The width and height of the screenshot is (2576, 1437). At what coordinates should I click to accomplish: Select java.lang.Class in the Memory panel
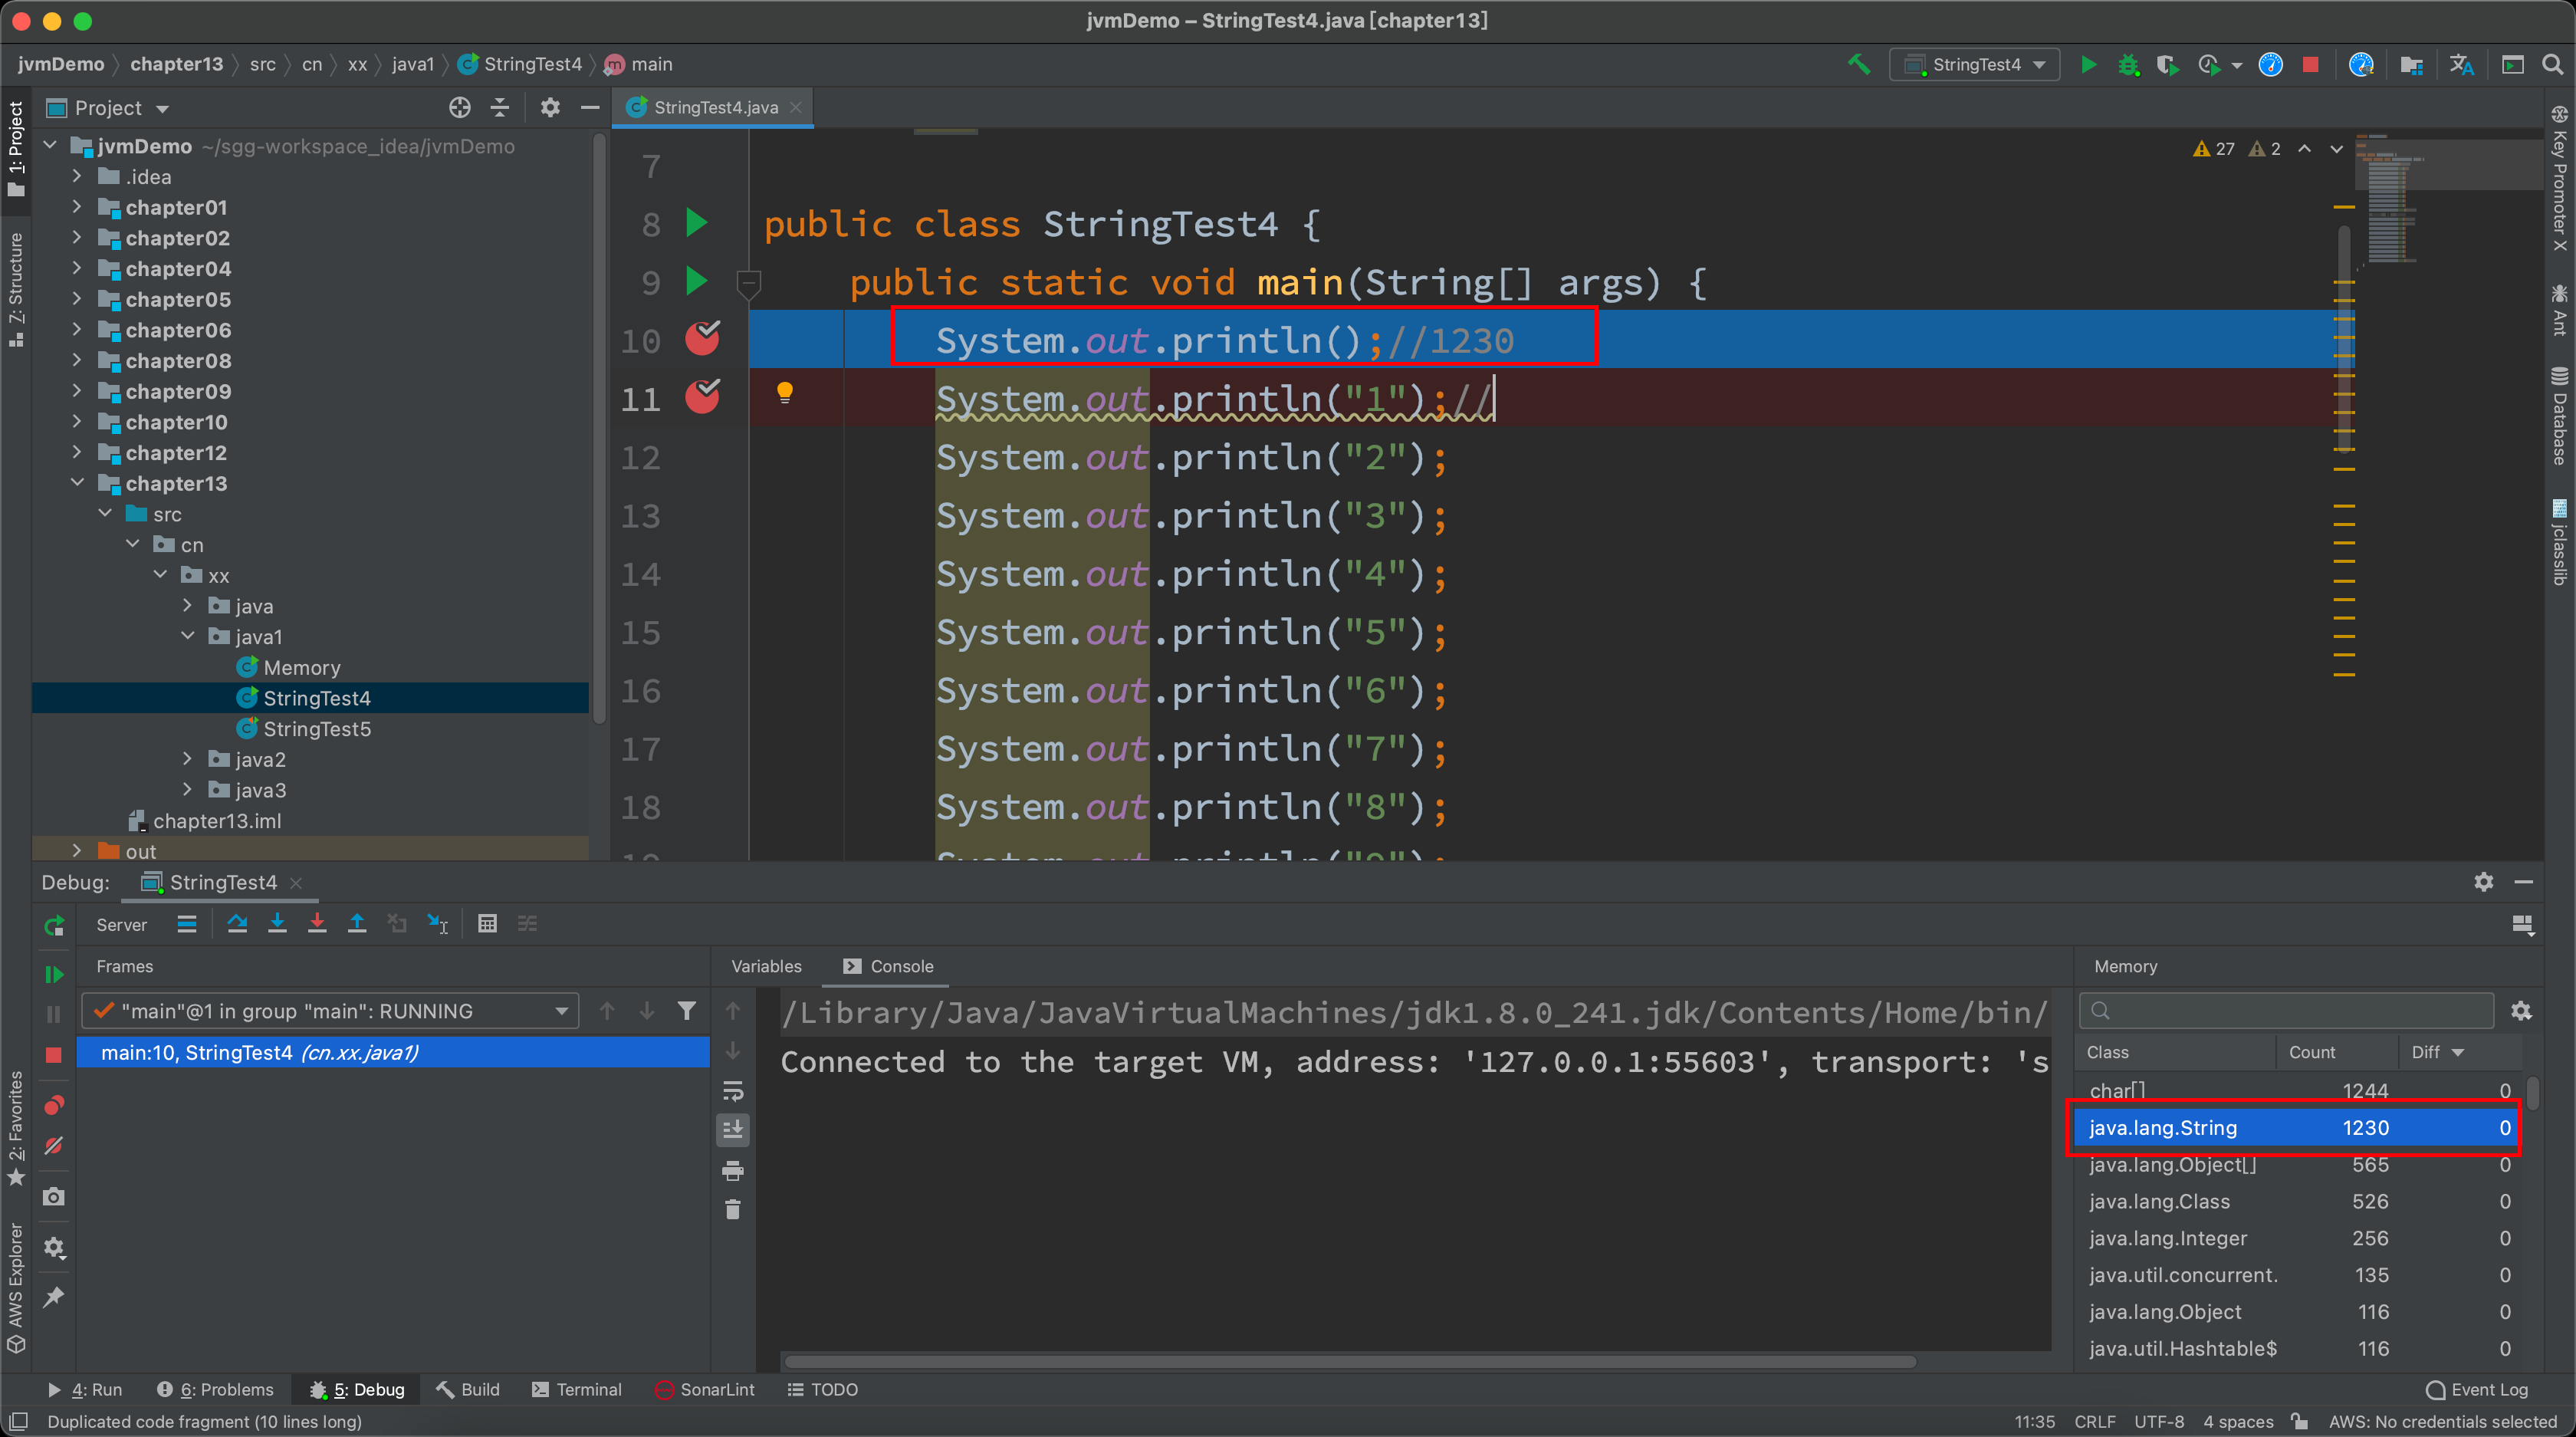[2160, 1201]
